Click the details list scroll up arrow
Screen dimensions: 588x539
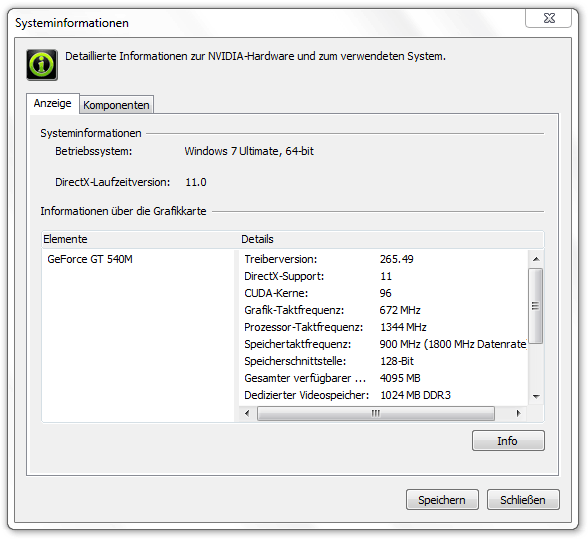tap(536, 259)
